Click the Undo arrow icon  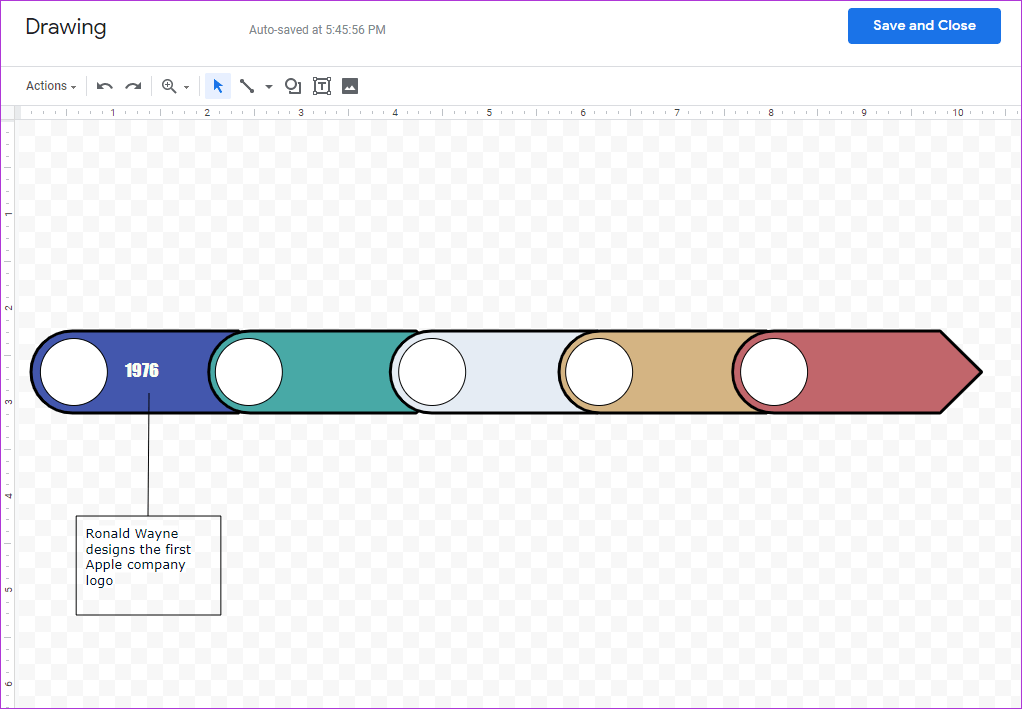105,86
